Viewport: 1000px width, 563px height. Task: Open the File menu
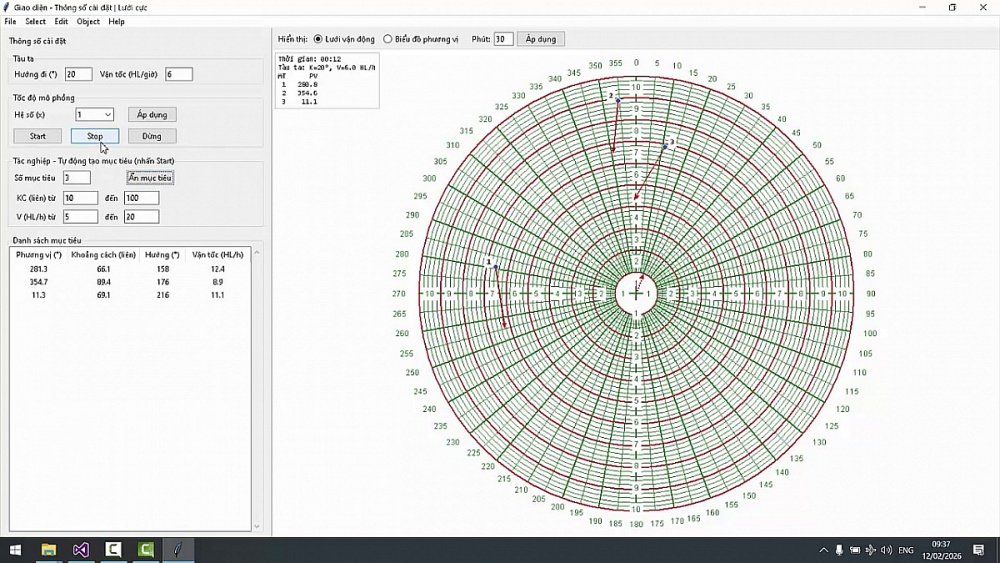(10, 21)
